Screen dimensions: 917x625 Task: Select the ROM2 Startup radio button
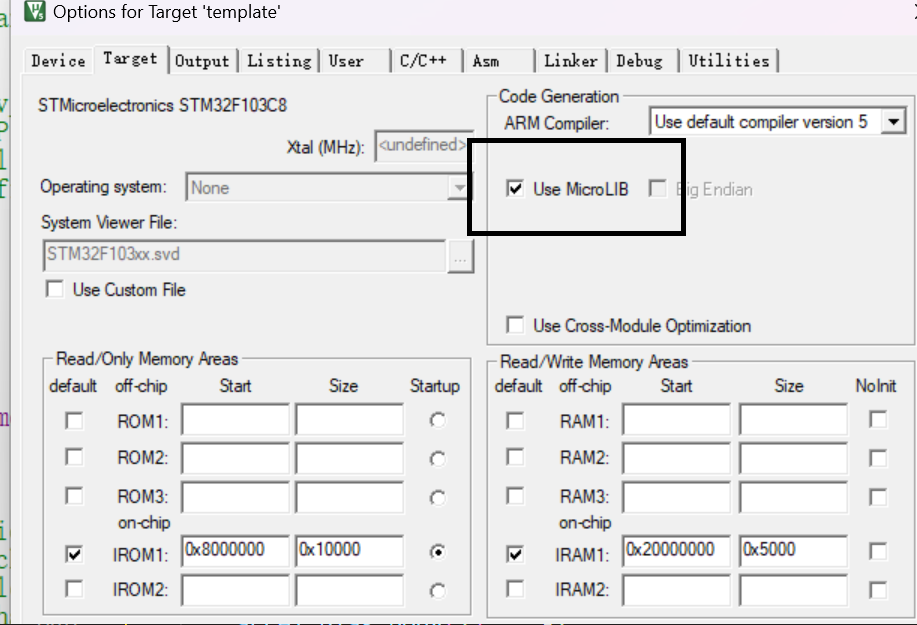(x=437, y=458)
